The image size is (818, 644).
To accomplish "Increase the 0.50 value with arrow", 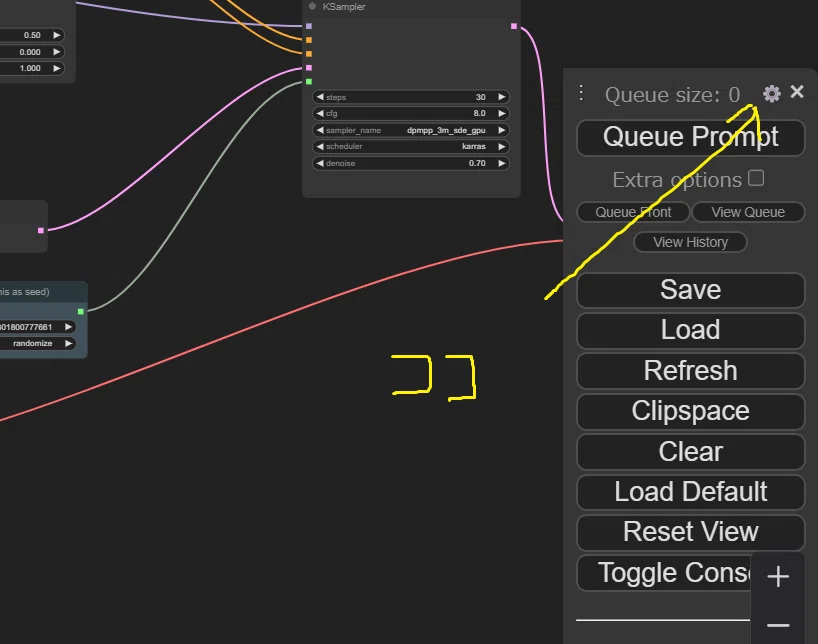I will [56, 35].
